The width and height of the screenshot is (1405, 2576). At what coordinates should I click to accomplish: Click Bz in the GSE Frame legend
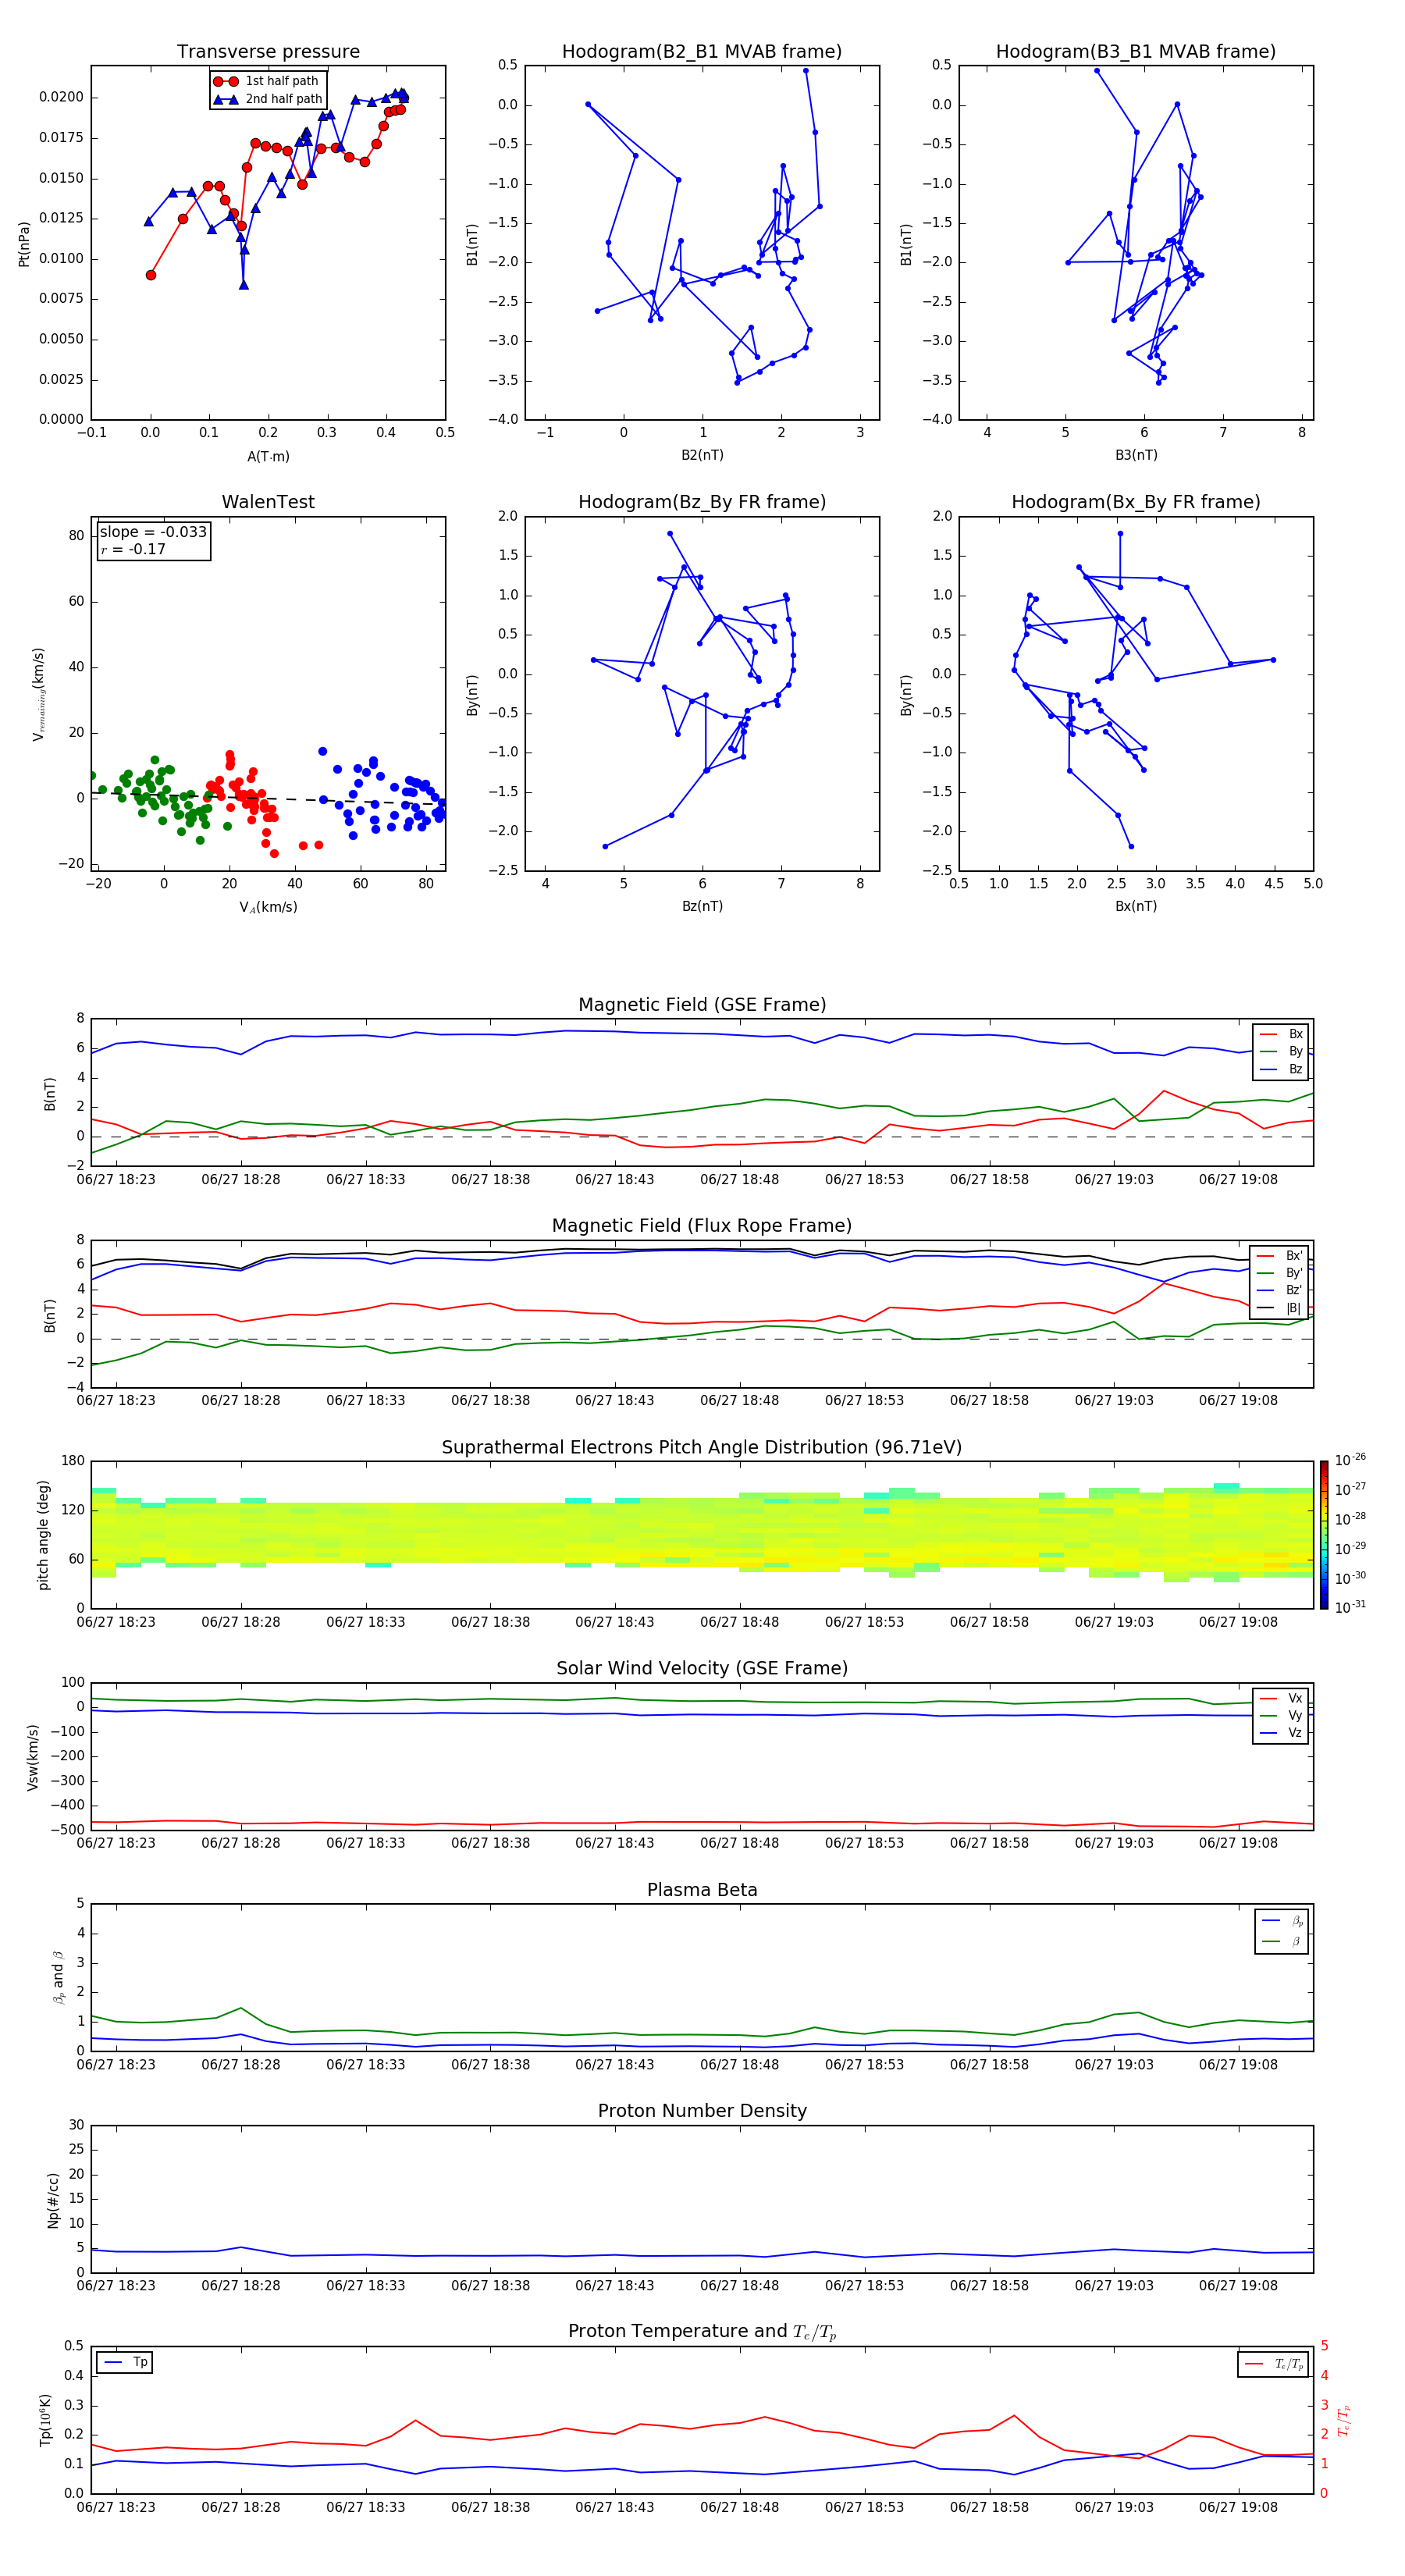coord(1281,1069)
